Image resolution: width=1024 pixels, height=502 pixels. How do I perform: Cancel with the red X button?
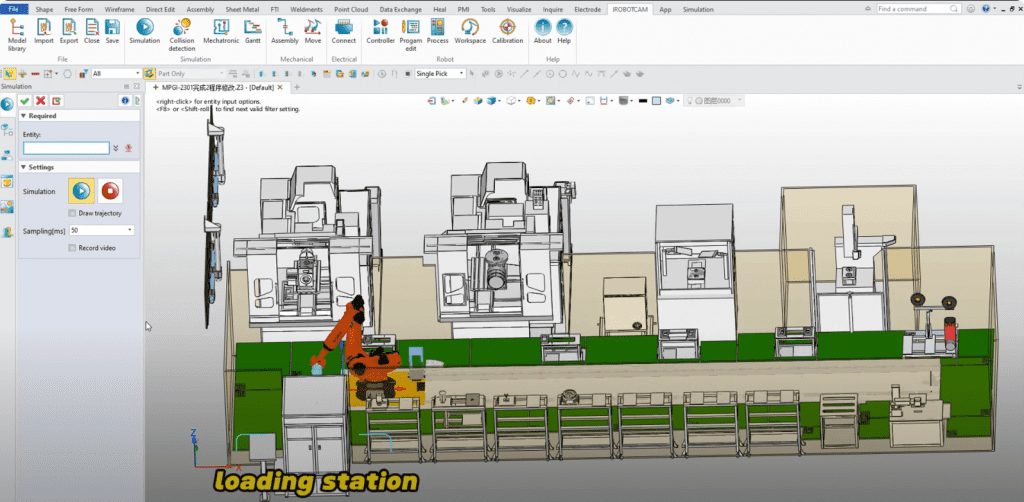(41, 100)
